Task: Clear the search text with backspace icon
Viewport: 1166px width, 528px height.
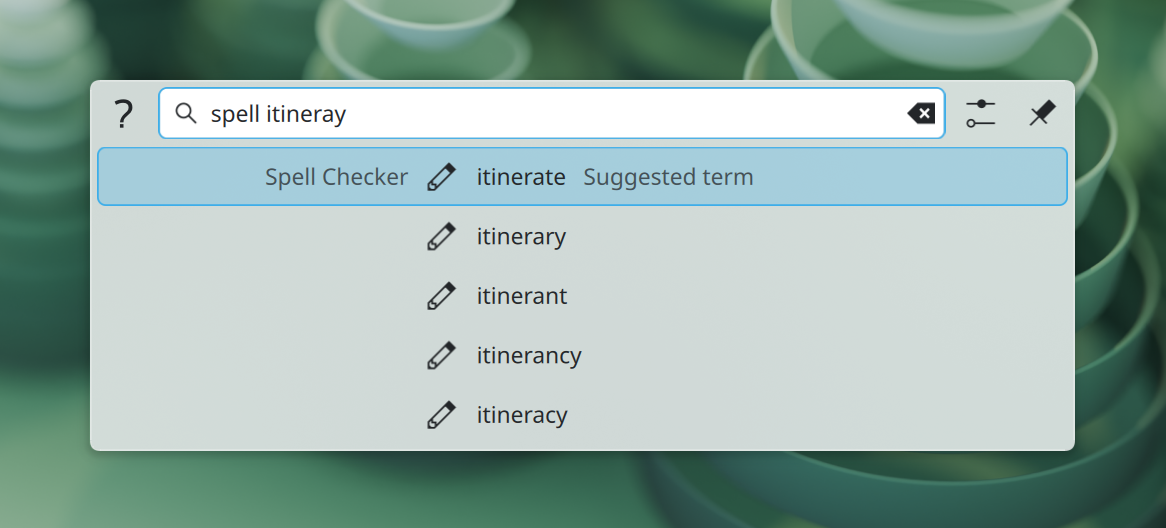Action: click(921, 114)
